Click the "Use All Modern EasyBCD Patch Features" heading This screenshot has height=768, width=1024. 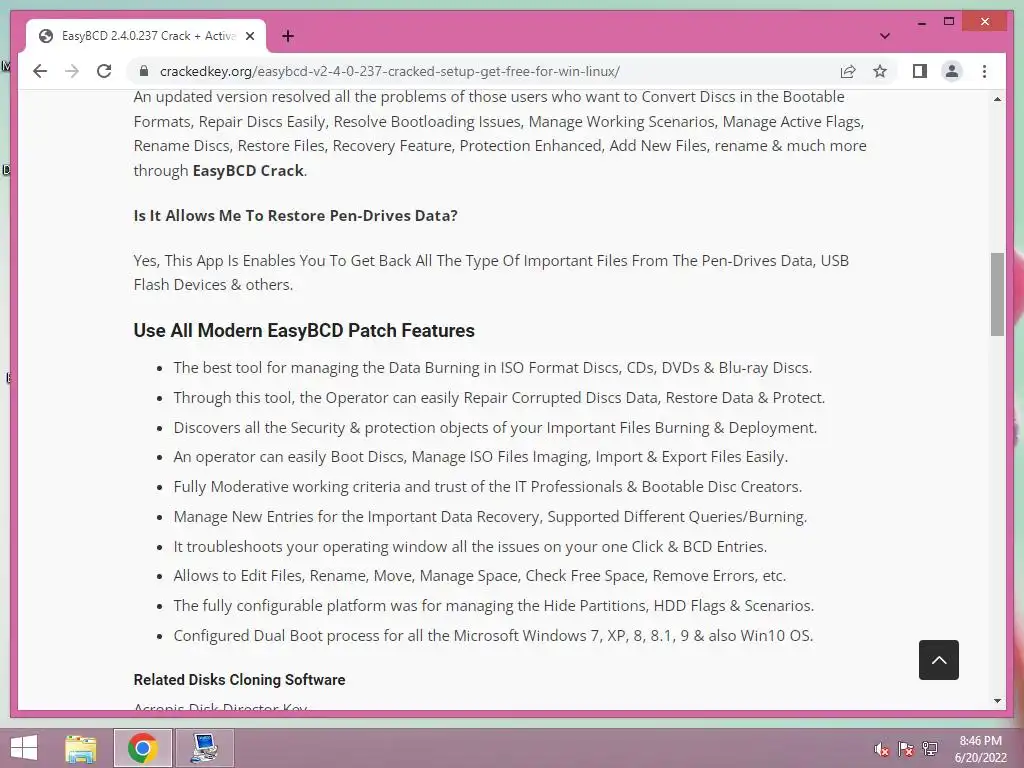304,330
